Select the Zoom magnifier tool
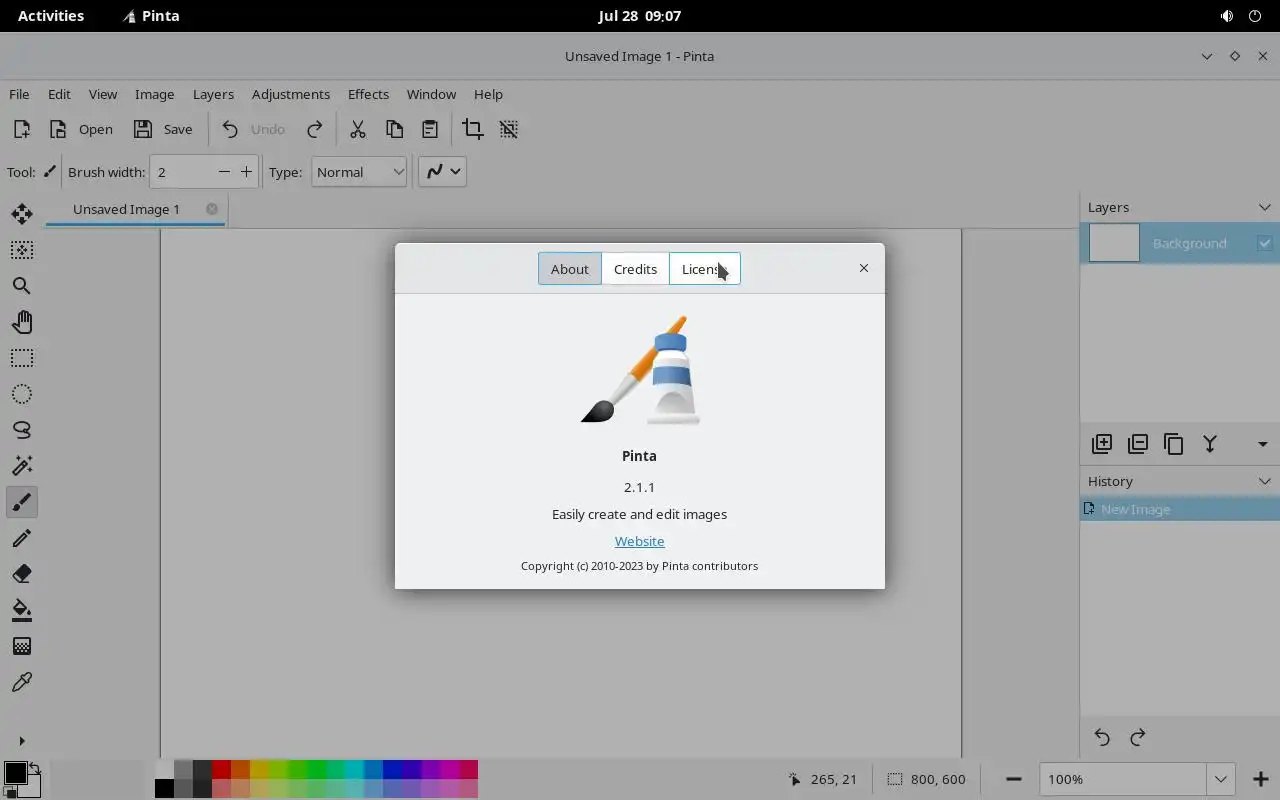This screenshot has width=1280, height=800. 22,286
